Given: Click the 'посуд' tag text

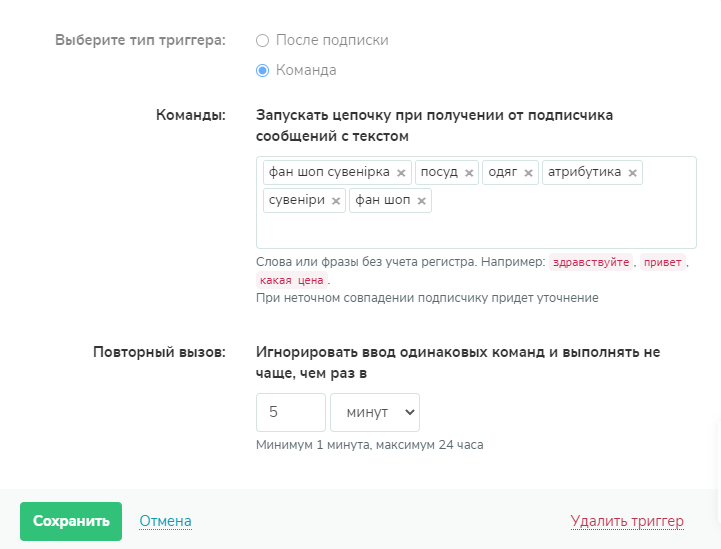Looking at the screenshot, I should coord(439,172).
